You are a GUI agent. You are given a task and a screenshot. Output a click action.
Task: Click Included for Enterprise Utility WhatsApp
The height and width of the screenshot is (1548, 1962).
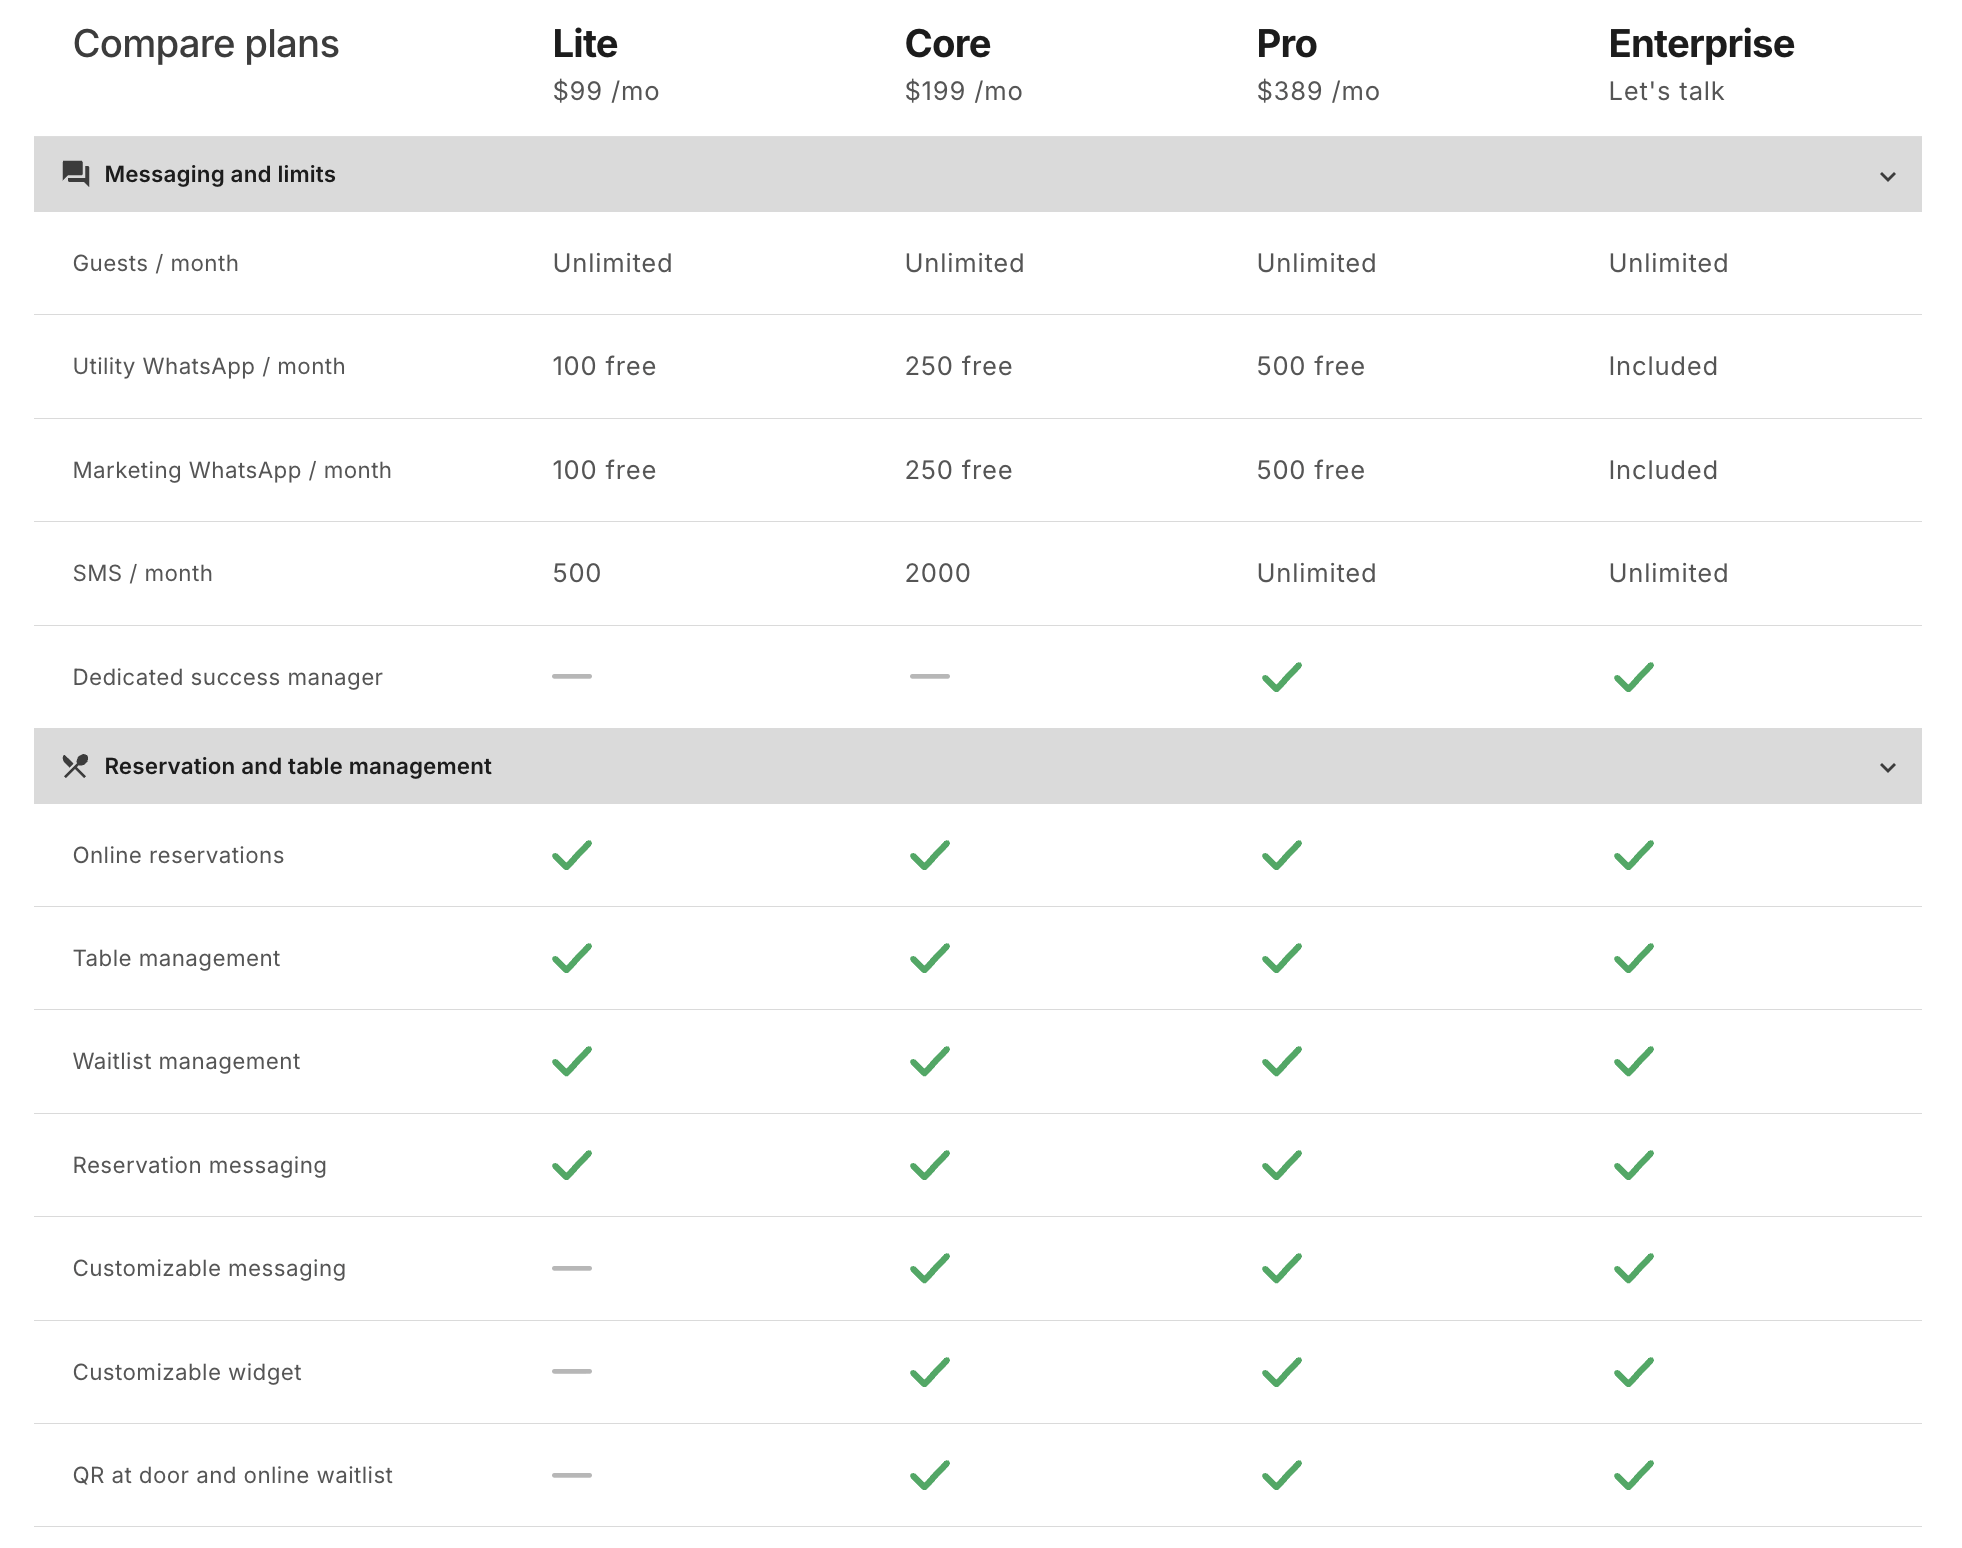(x=1662, y=366)
